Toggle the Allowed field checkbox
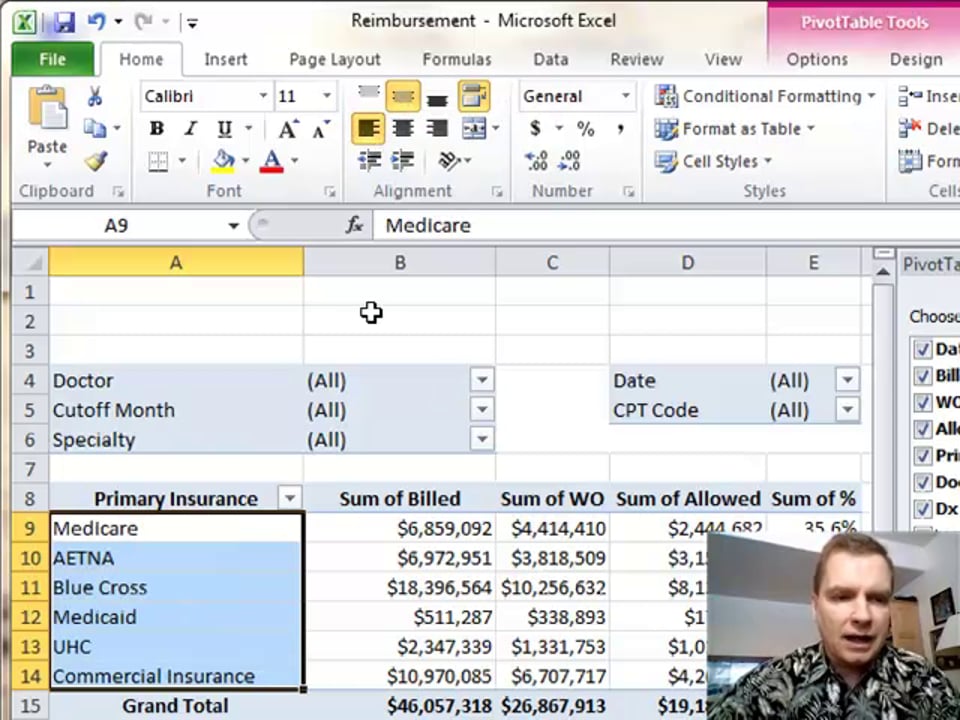Screen dimensions: 960x720 923,429
